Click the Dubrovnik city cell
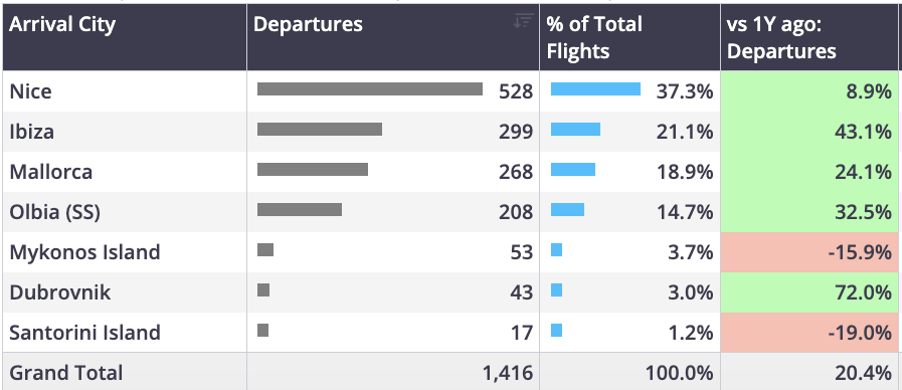 (60, 293)
